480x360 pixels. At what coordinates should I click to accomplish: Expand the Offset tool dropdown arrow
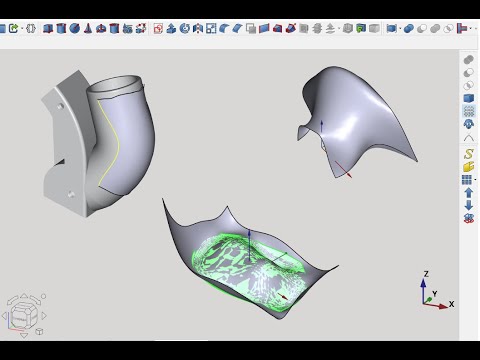point(339,29)
